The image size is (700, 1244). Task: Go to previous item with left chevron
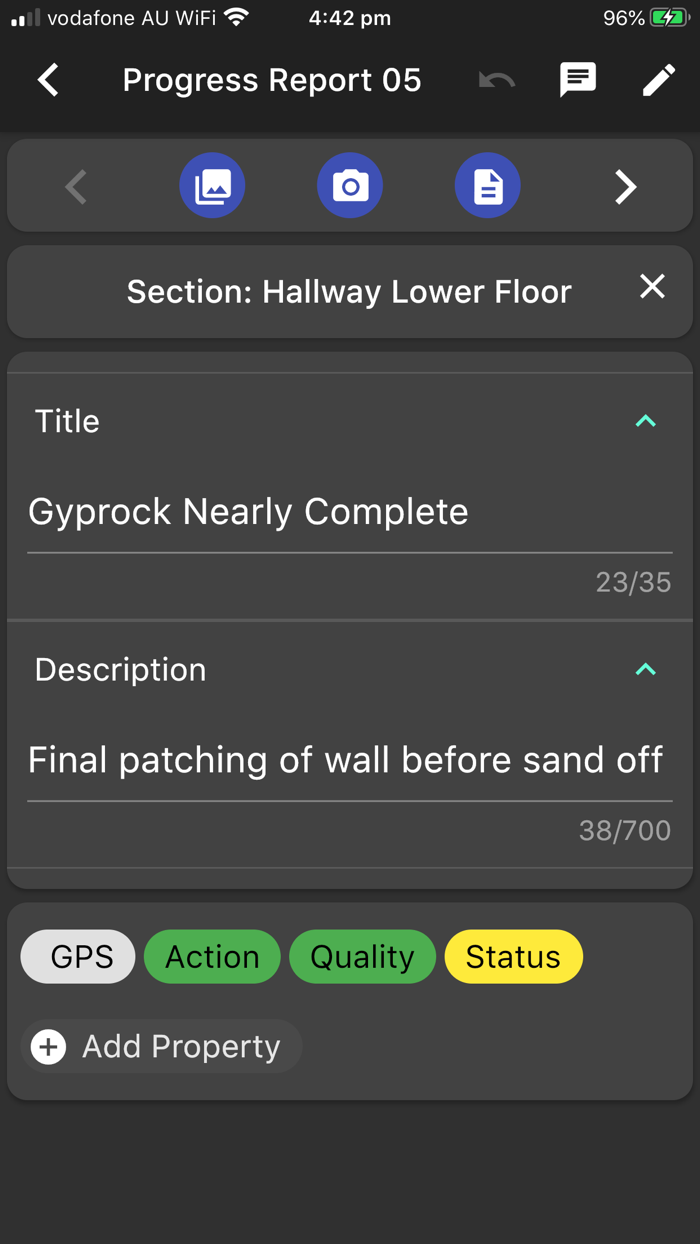pos(76,187)
